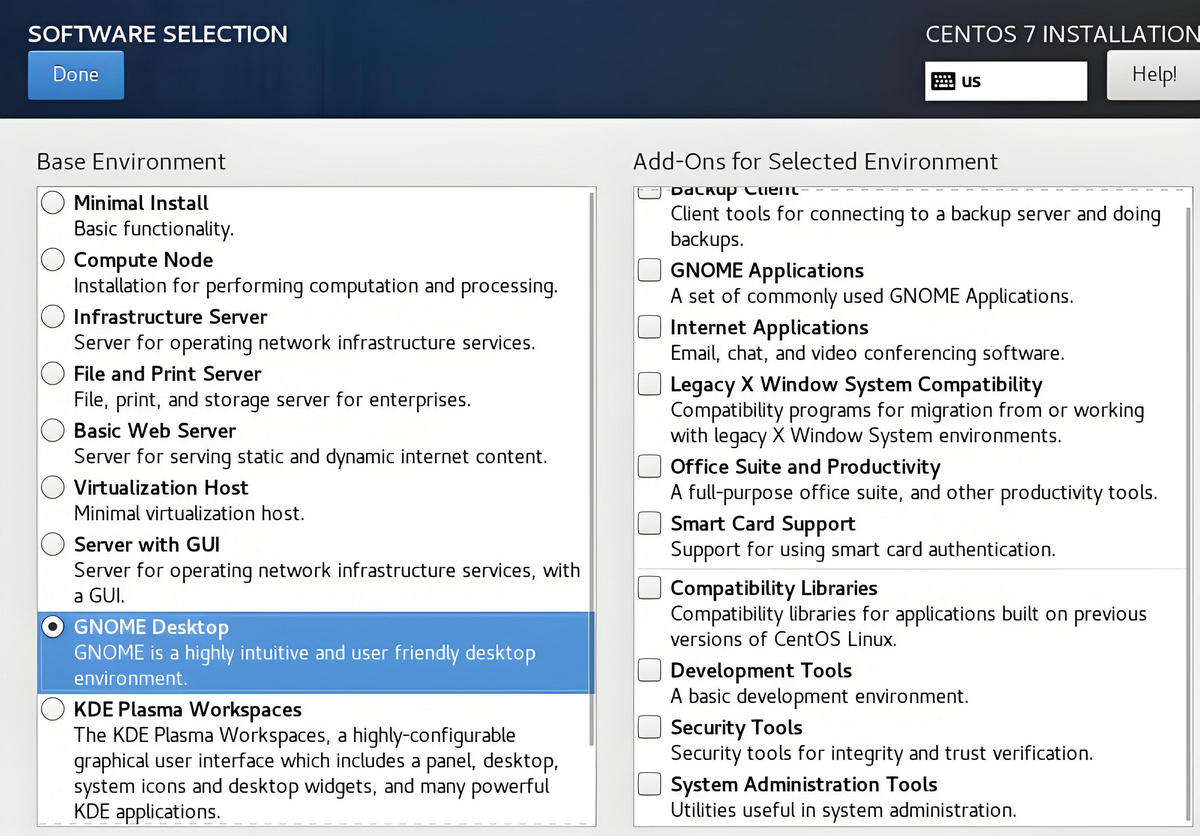Click 'Server for serving static and dynamic internet content.'
1200x836 pixels.
tap(311, 457)
